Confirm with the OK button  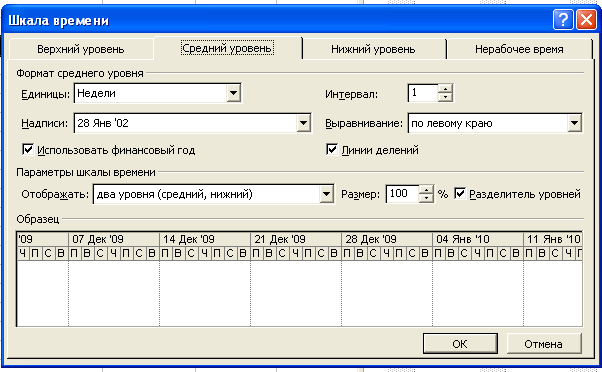point(460,344)
